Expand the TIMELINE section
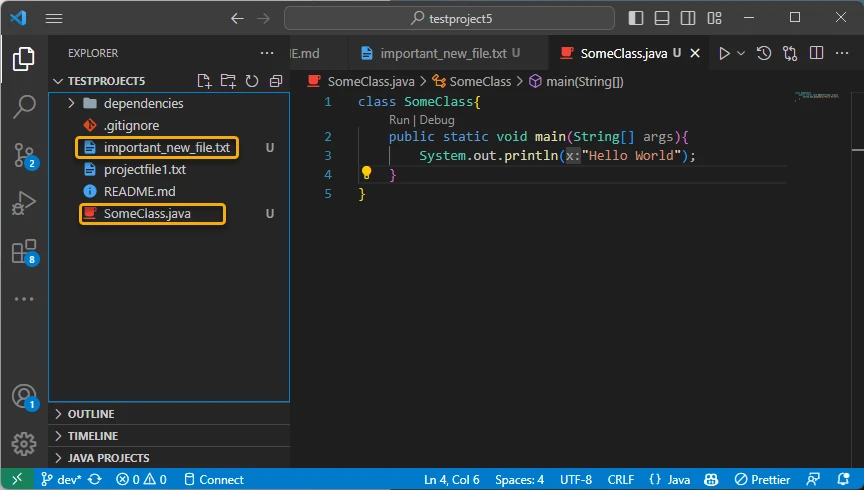This screenshot has height=490, width=864. coord(169,436)
